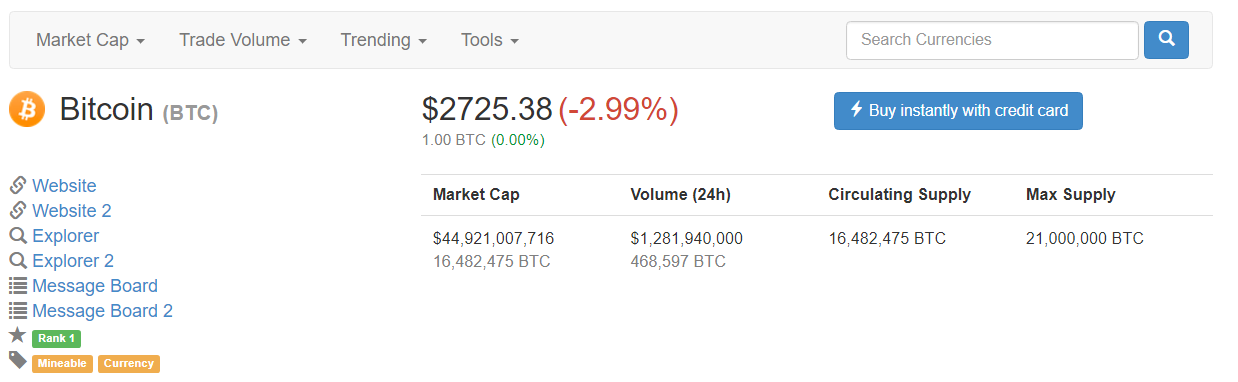Visit the Website 2 link
The image size is (1238, 382).
[x=72, y=211]
